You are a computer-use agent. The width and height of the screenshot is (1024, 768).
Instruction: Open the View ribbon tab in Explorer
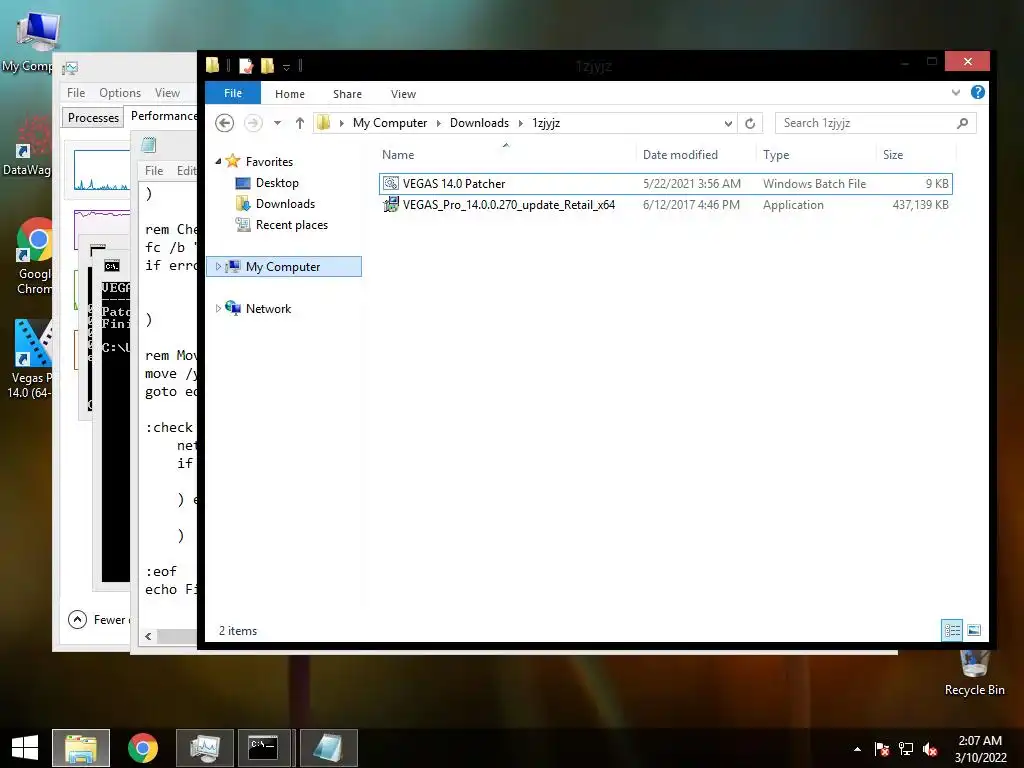403,94
